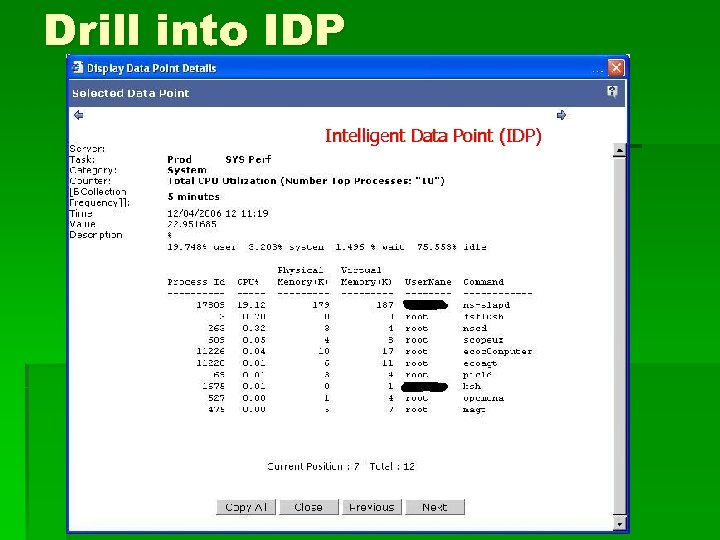720x540 pixels.
Task: Click the scrollbar up arrow
Action: pyautogui.click(x=619, y=150)
